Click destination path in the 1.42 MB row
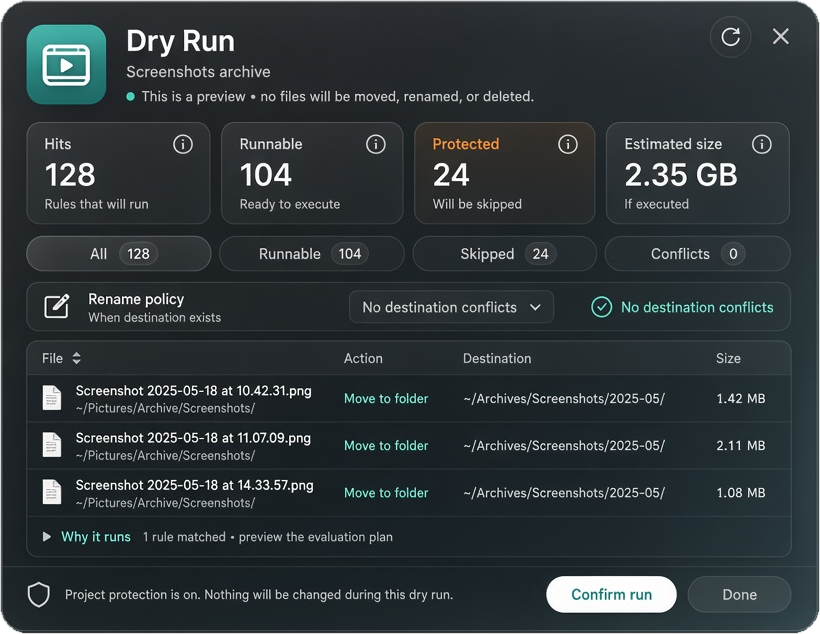The image size is (820, 634). [x=564, y=399]
